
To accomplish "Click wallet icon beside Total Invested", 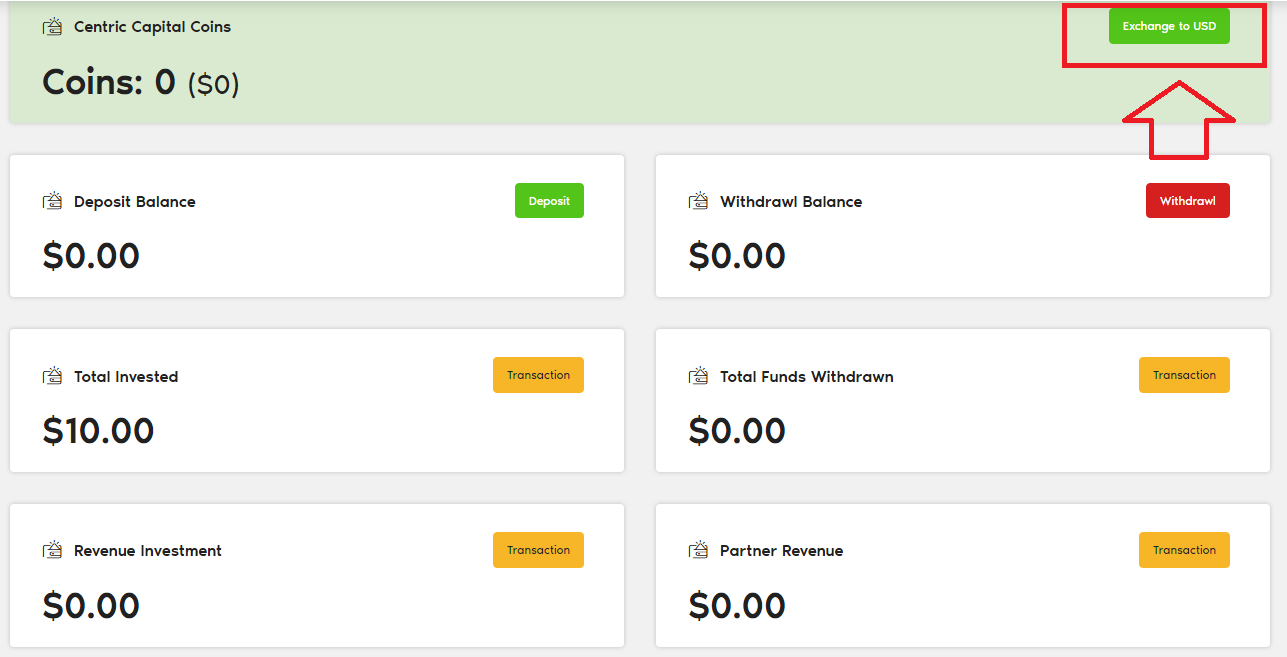I will (52, 377).
